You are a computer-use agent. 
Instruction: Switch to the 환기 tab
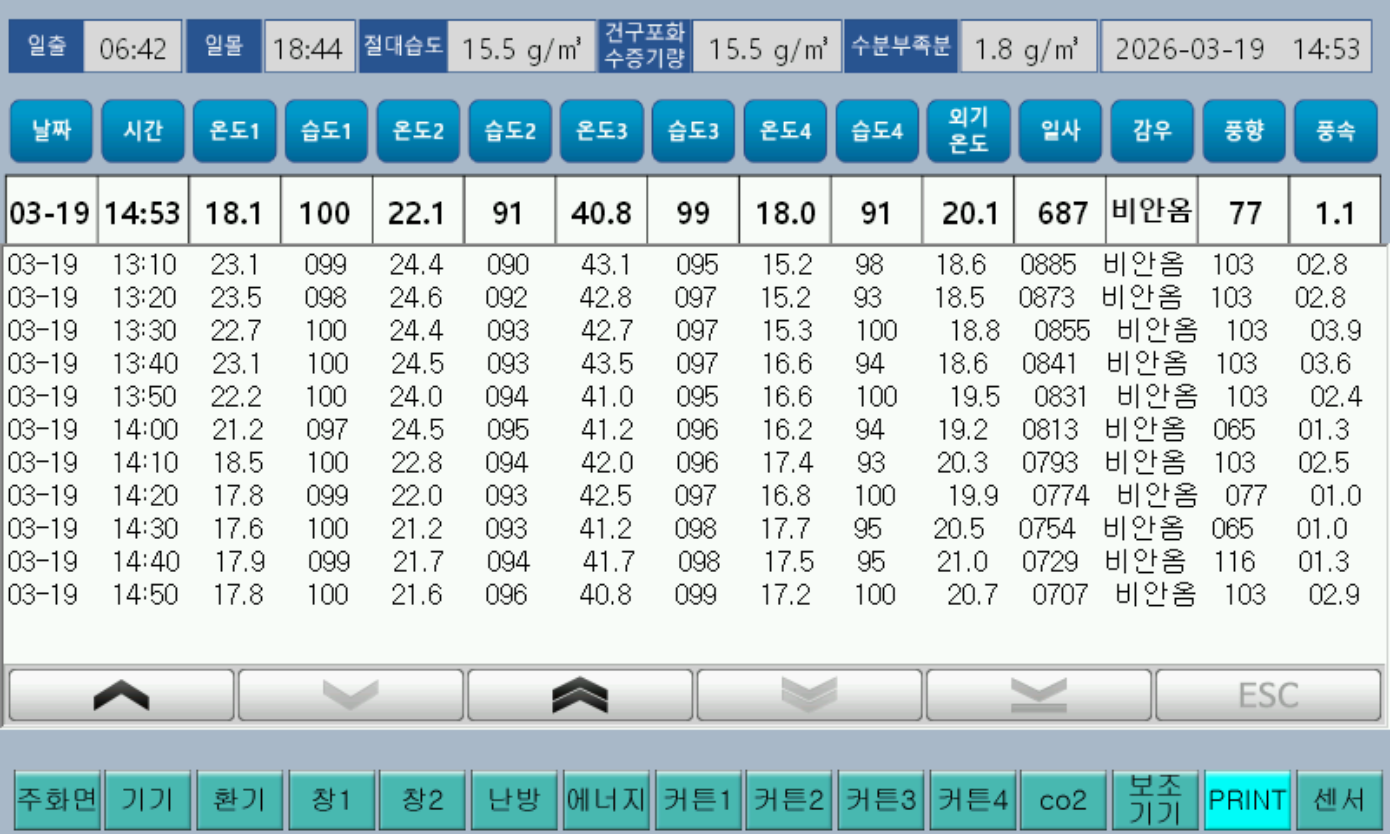pyautogui.click(x=240, y=799)
